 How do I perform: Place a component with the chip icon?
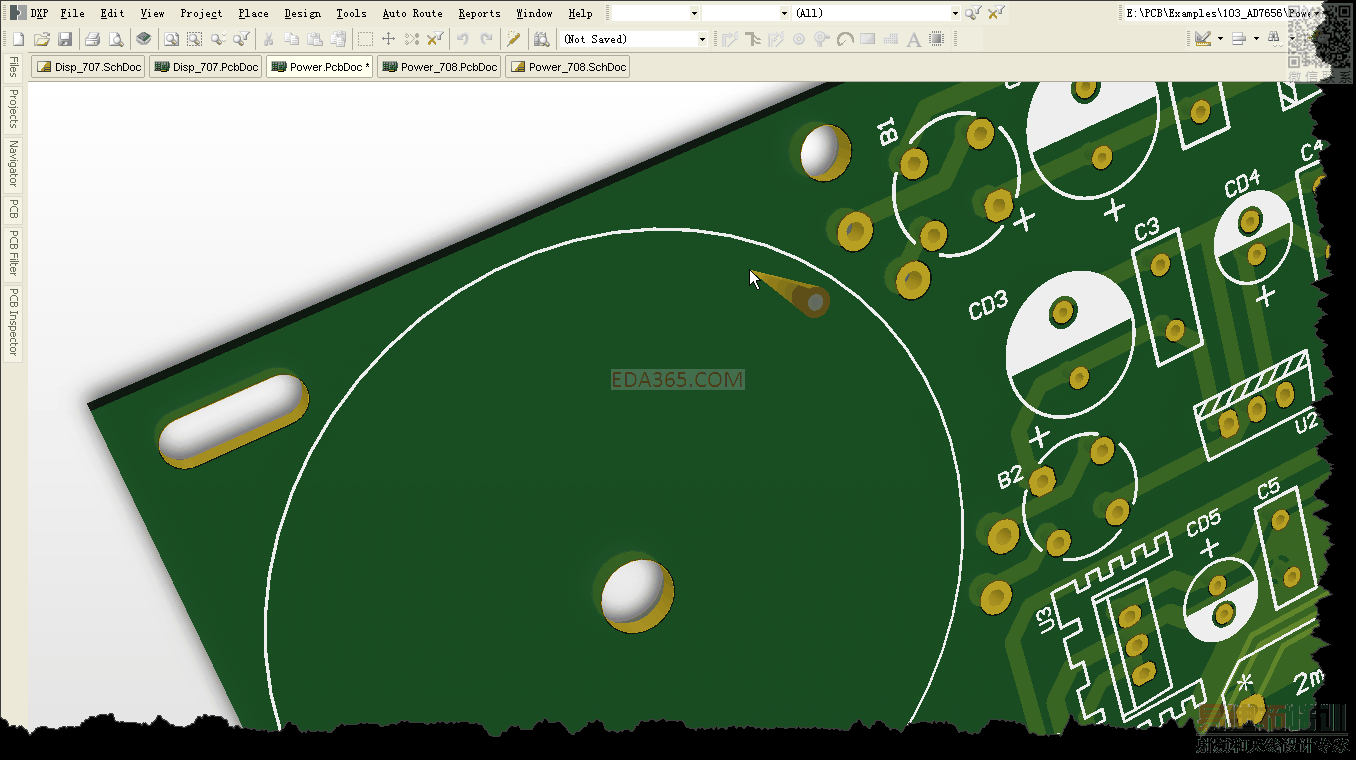coord(937,39)
